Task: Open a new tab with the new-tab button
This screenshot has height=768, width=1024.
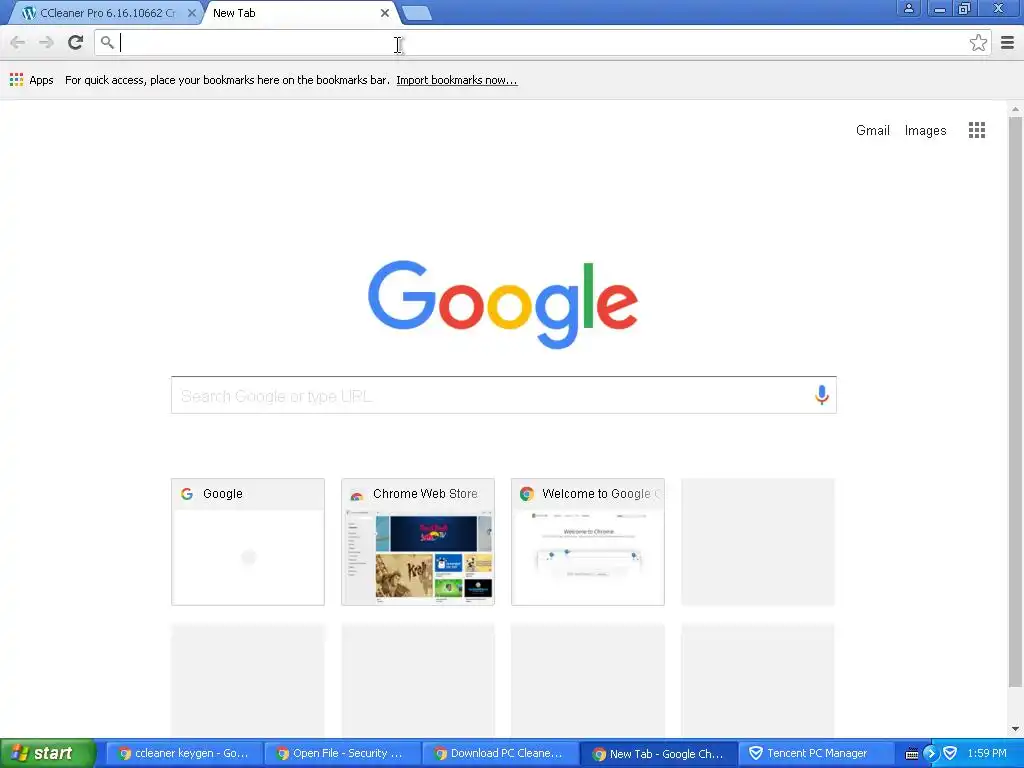Action: 417,13
